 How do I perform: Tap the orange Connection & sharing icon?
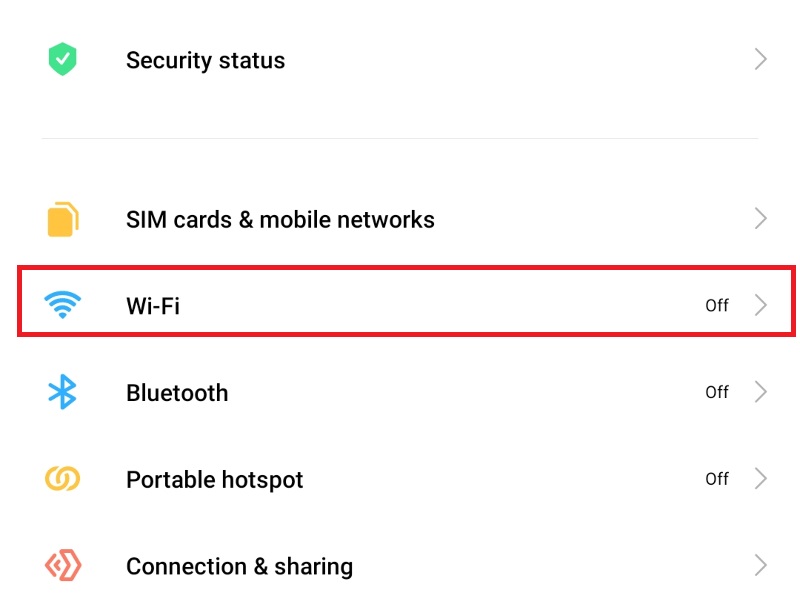point(63,567)
